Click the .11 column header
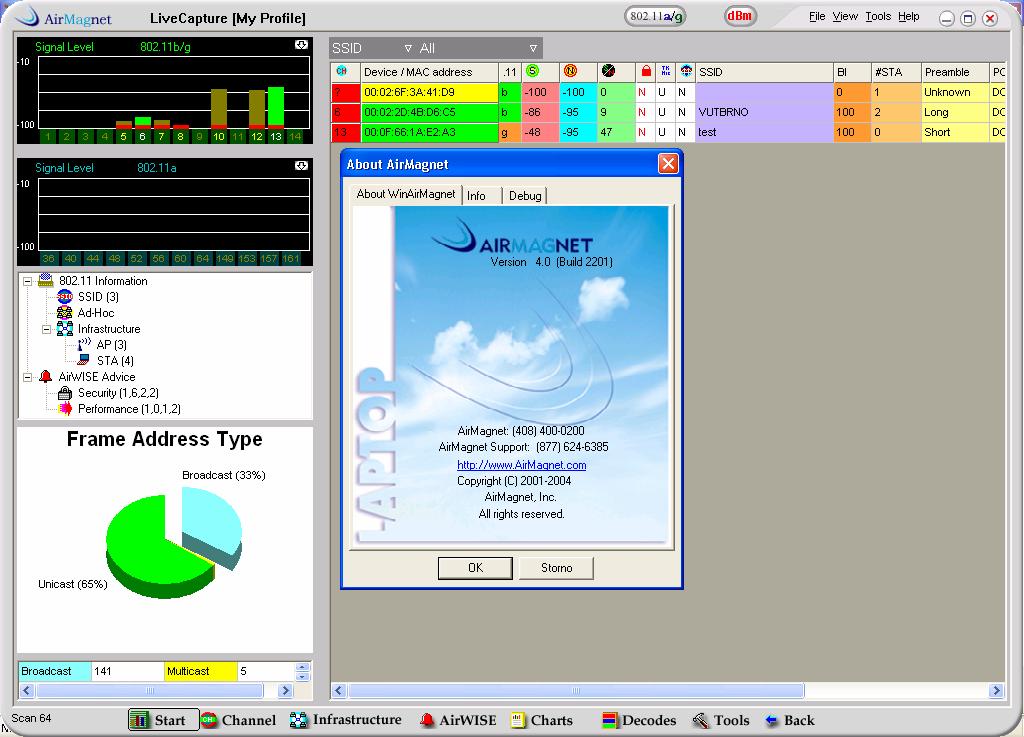This screenshot has height=737, width=1024. (x=510, y=72)
